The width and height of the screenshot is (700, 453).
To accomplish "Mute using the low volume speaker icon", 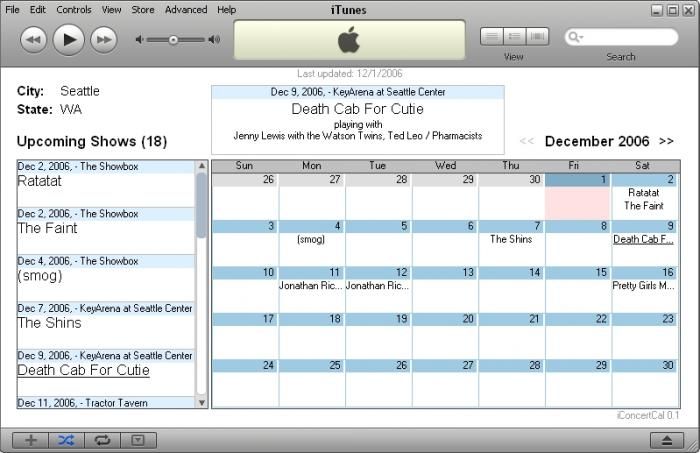I will (139, 40).
